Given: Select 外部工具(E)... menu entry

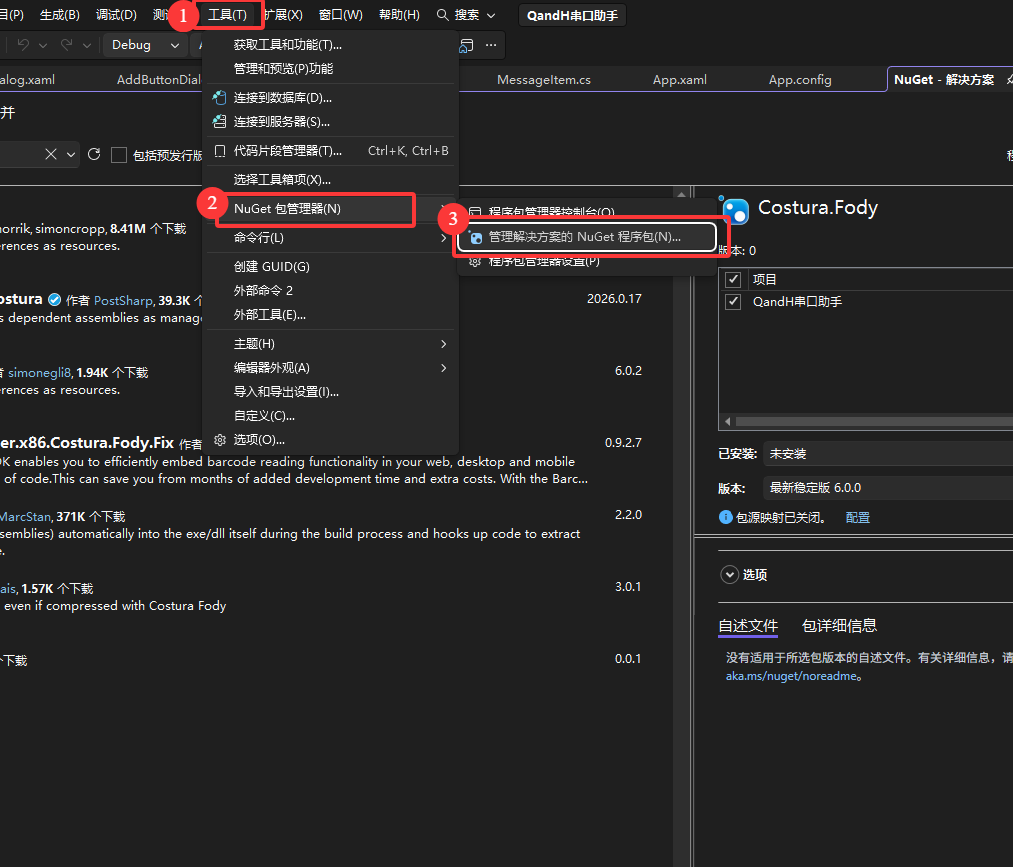Looking at the screenshot, I should point(329,315).
